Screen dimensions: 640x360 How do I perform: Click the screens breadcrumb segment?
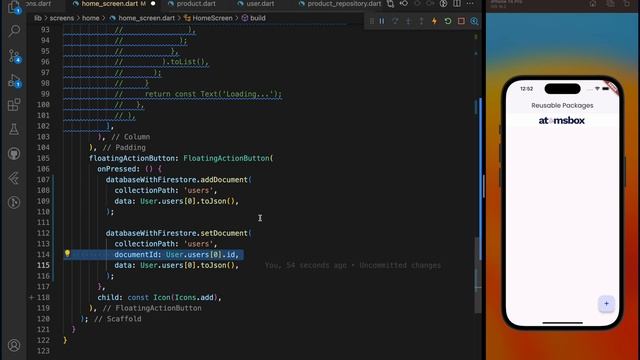[62, 18]
